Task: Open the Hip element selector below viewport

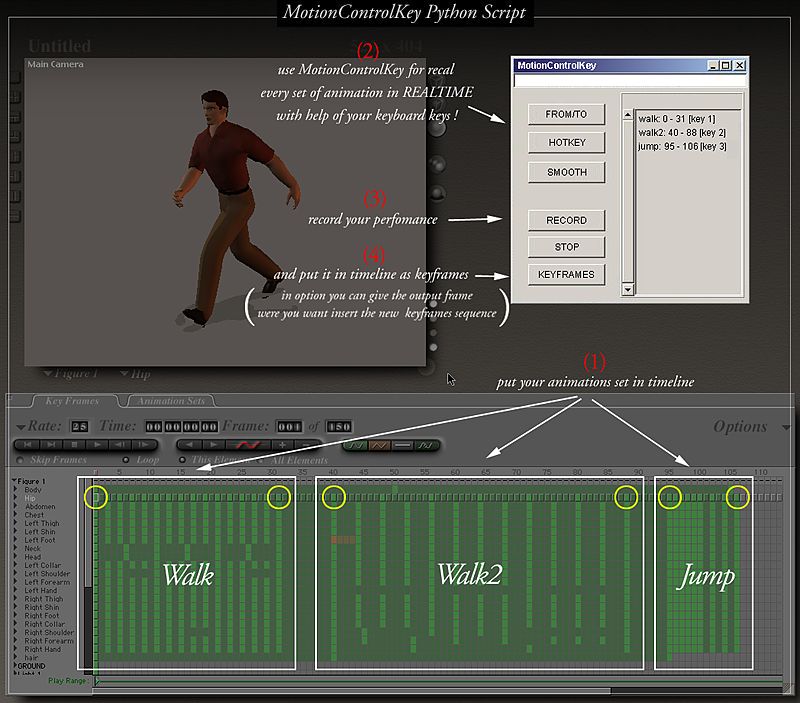Action: click(x=135, y=374)
